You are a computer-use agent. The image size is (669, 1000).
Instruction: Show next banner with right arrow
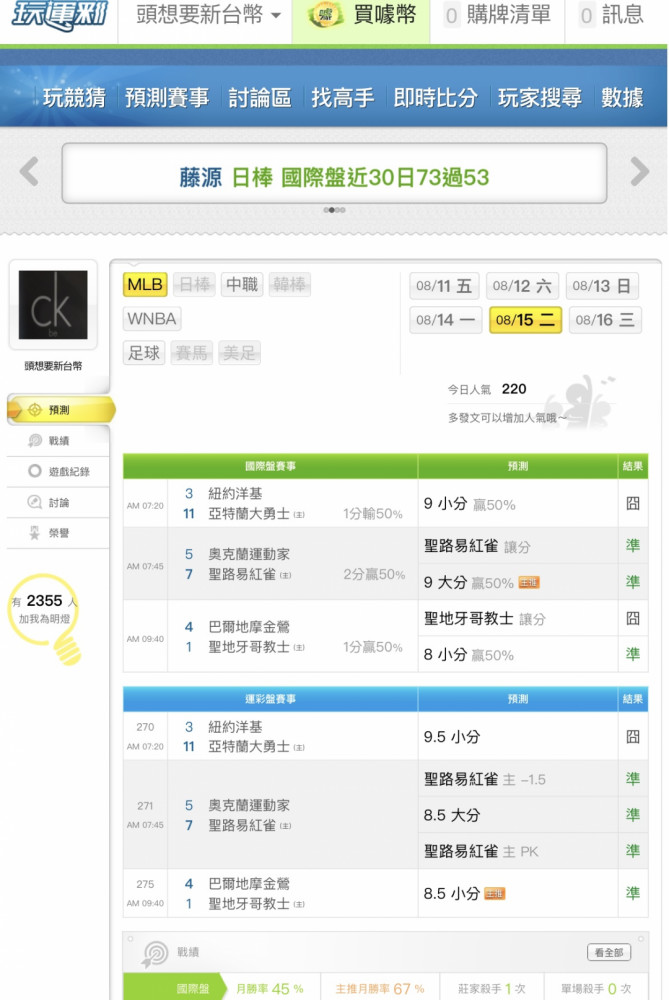click(639, 172)
